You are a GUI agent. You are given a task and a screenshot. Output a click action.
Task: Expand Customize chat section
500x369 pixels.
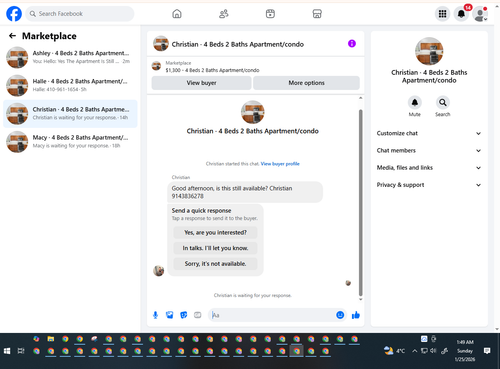(429, 133)
